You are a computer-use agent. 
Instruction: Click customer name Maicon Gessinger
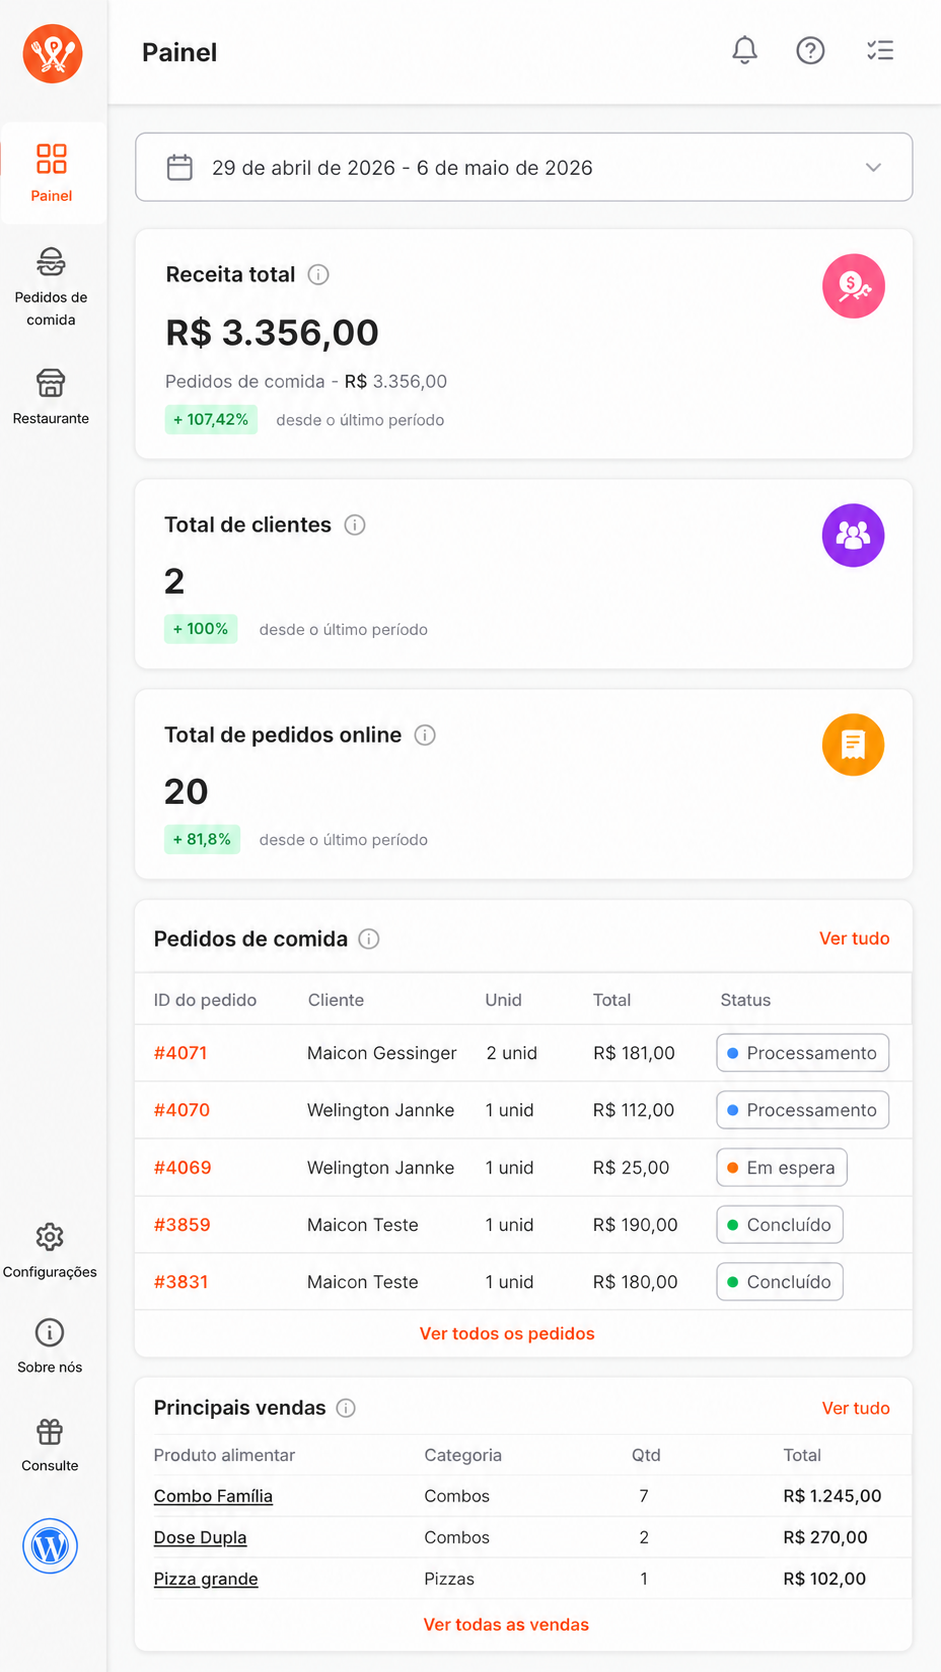(x=382, y=1053)
